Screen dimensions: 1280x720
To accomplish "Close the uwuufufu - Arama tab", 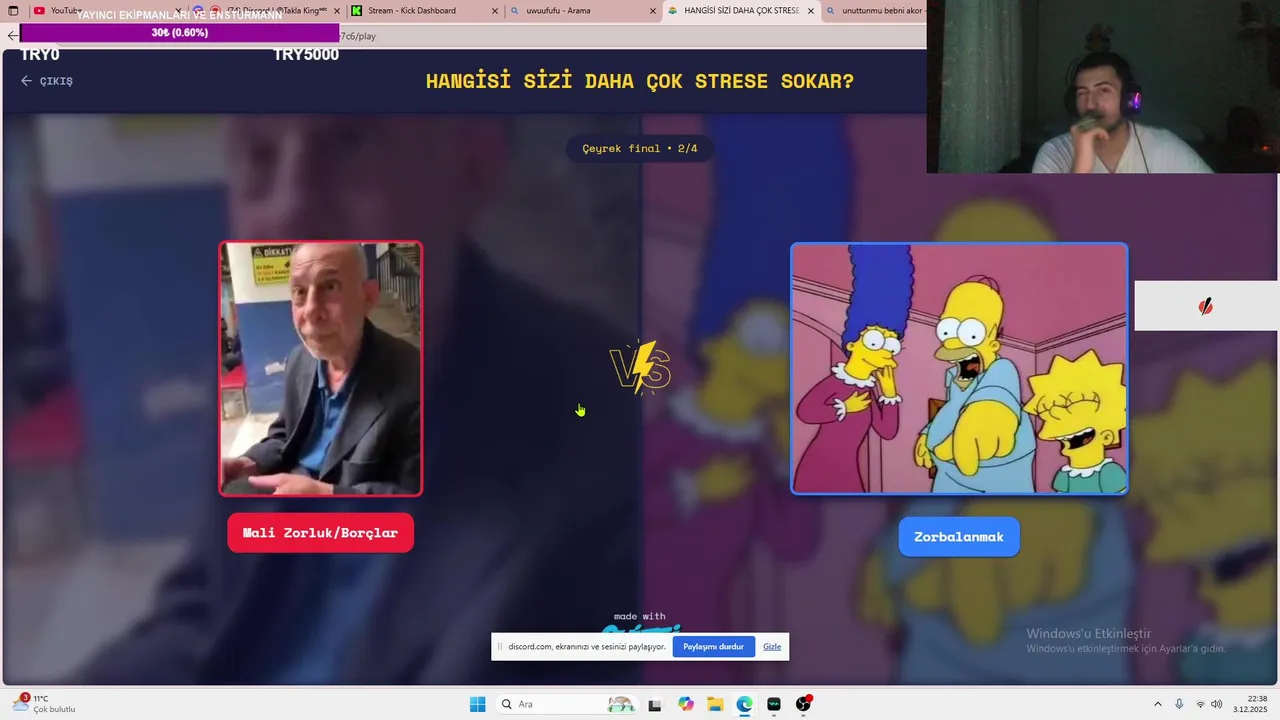I will coord(653,11).
